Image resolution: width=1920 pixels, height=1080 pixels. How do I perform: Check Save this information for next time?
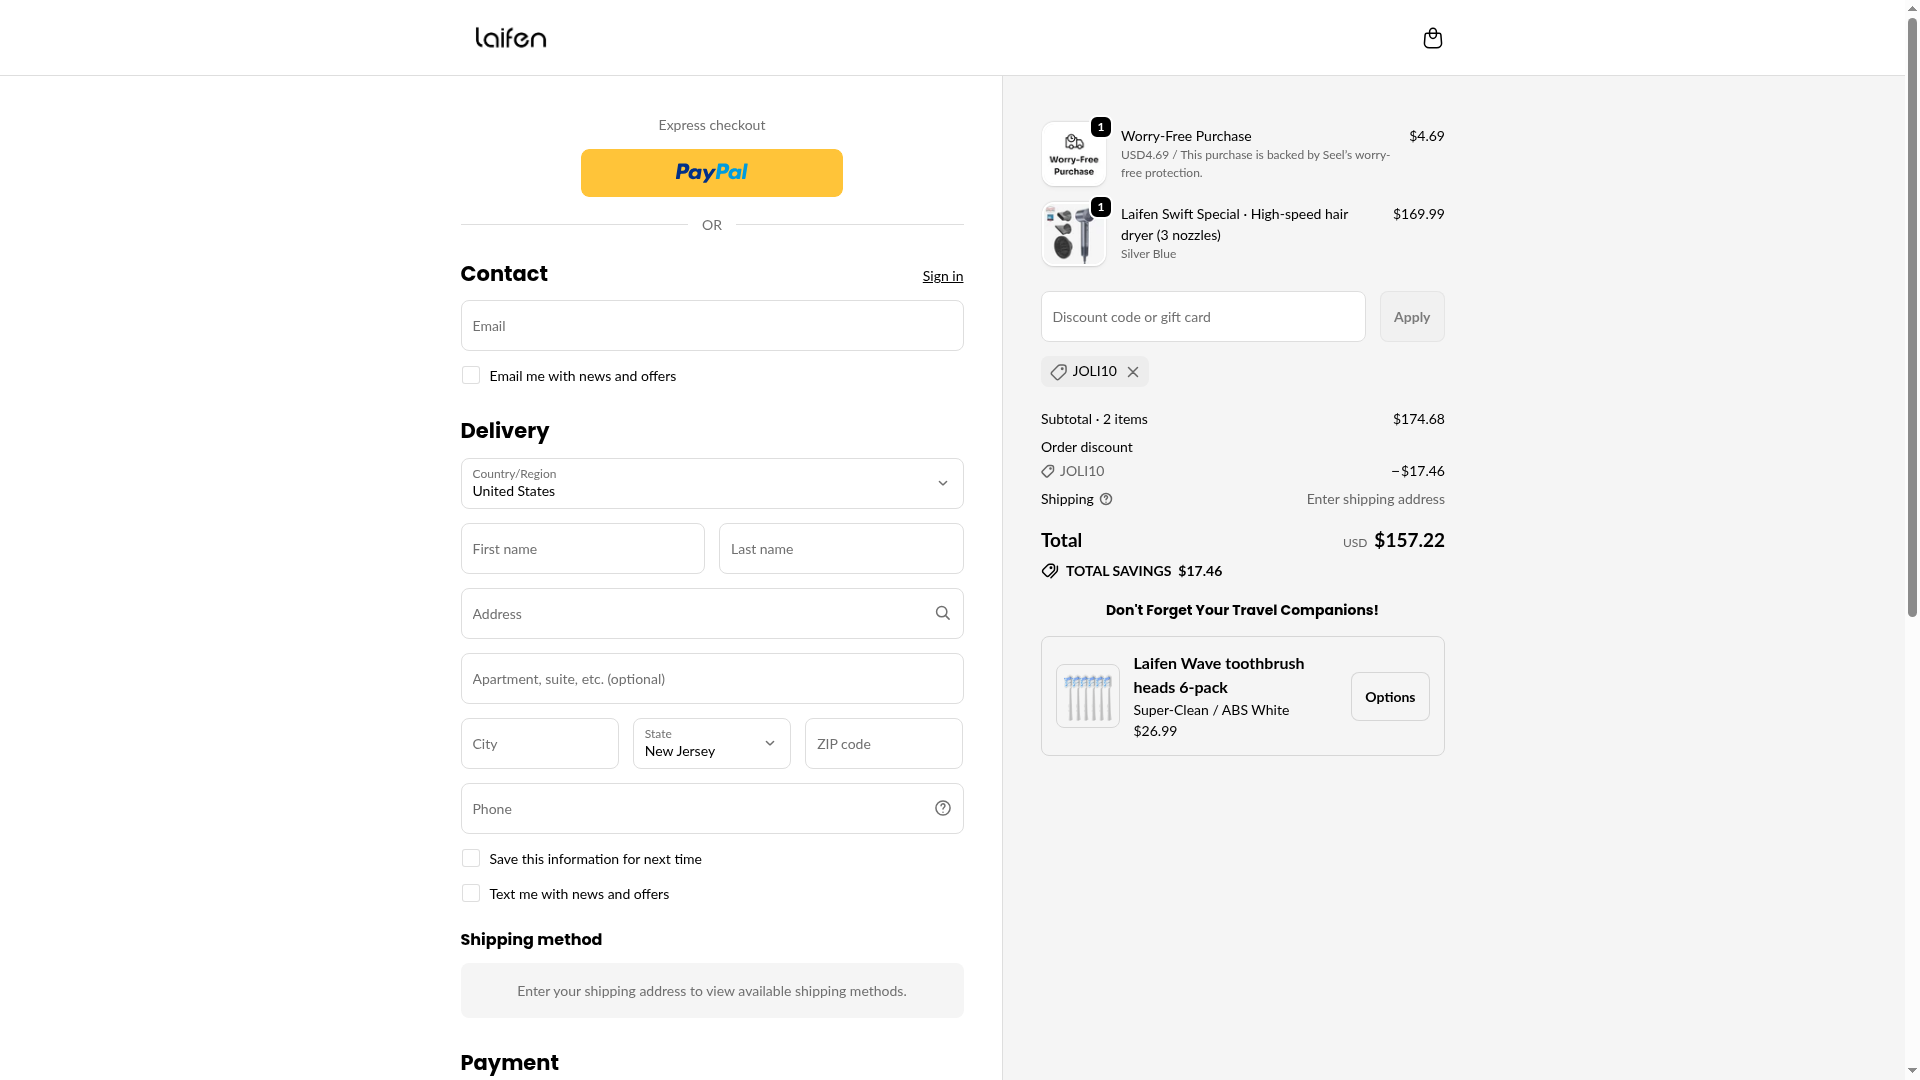tap(471, 858)
